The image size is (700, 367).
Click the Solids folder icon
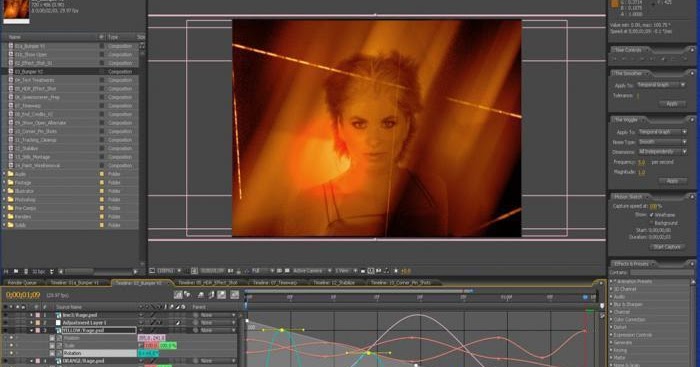(11, 225)
